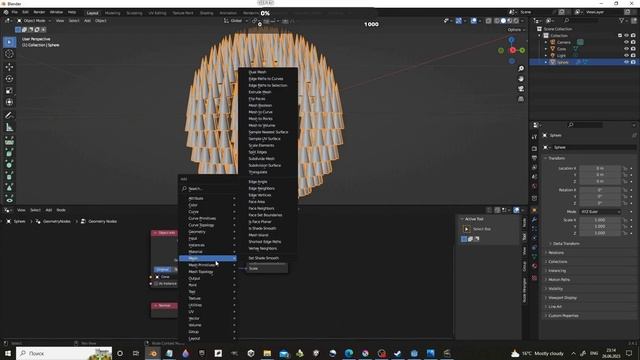Select the Transform tool
The height and width of the screenshot is (360, 640).
click(9, 102)
